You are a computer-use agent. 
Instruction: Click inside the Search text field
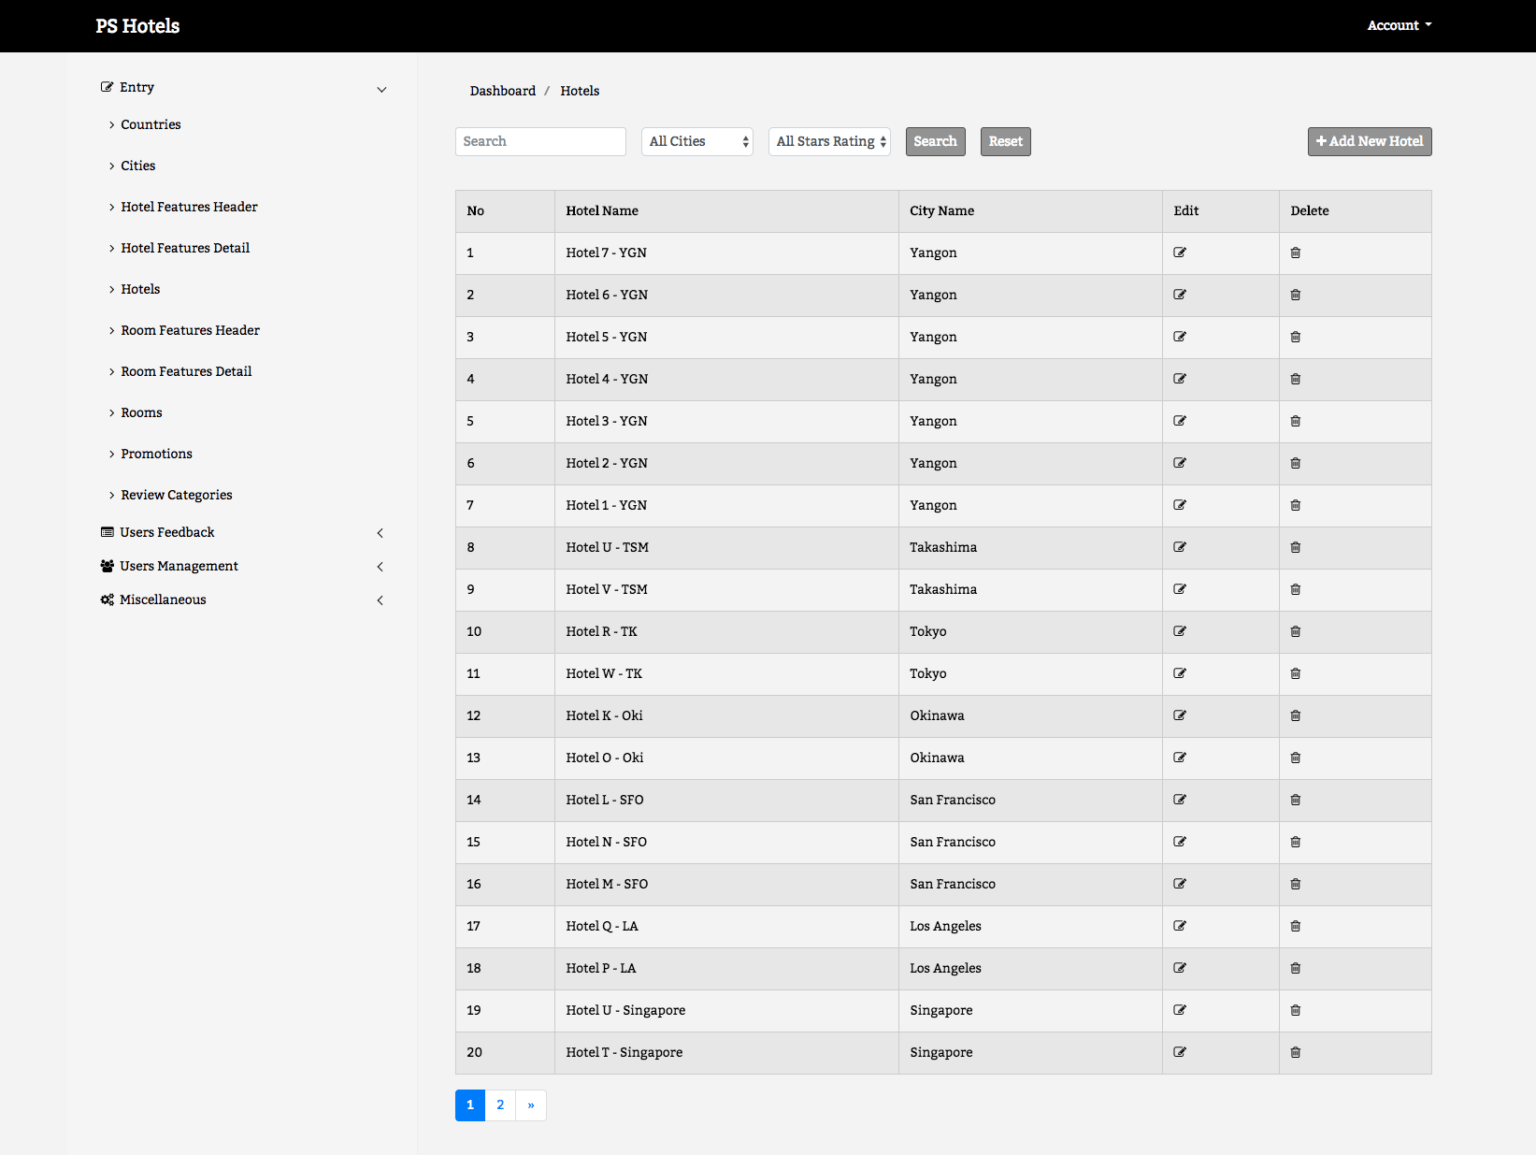pos(540,141)
